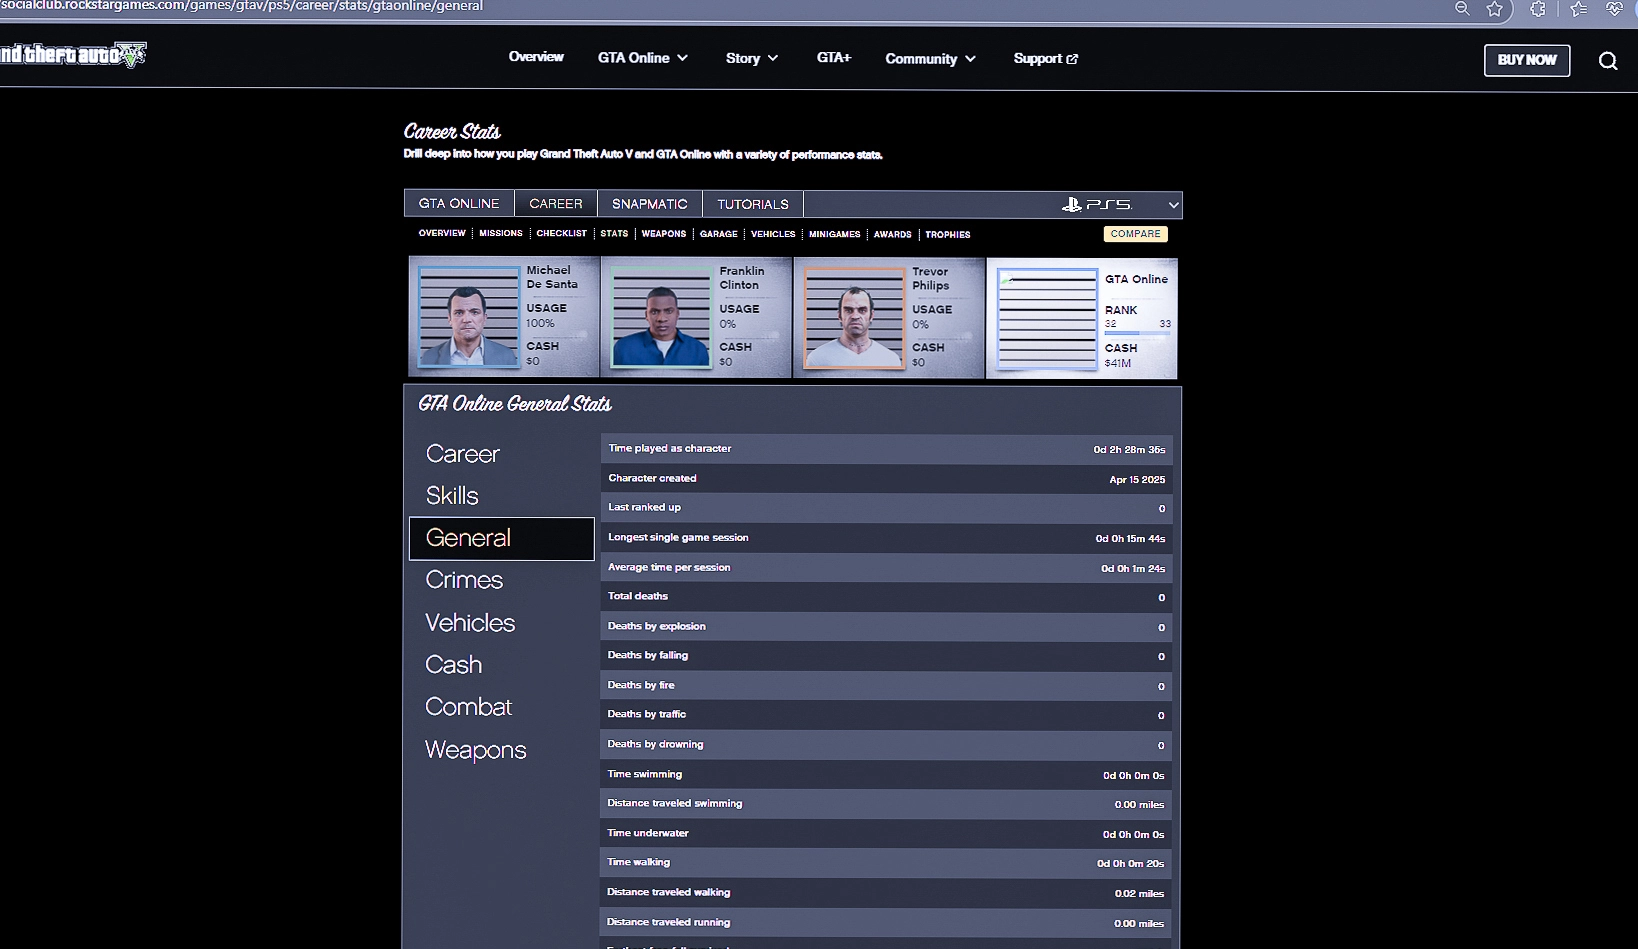Expand the GTA Online nav dropdown
The image size is (1638, 949).
[x=643, y=58]
